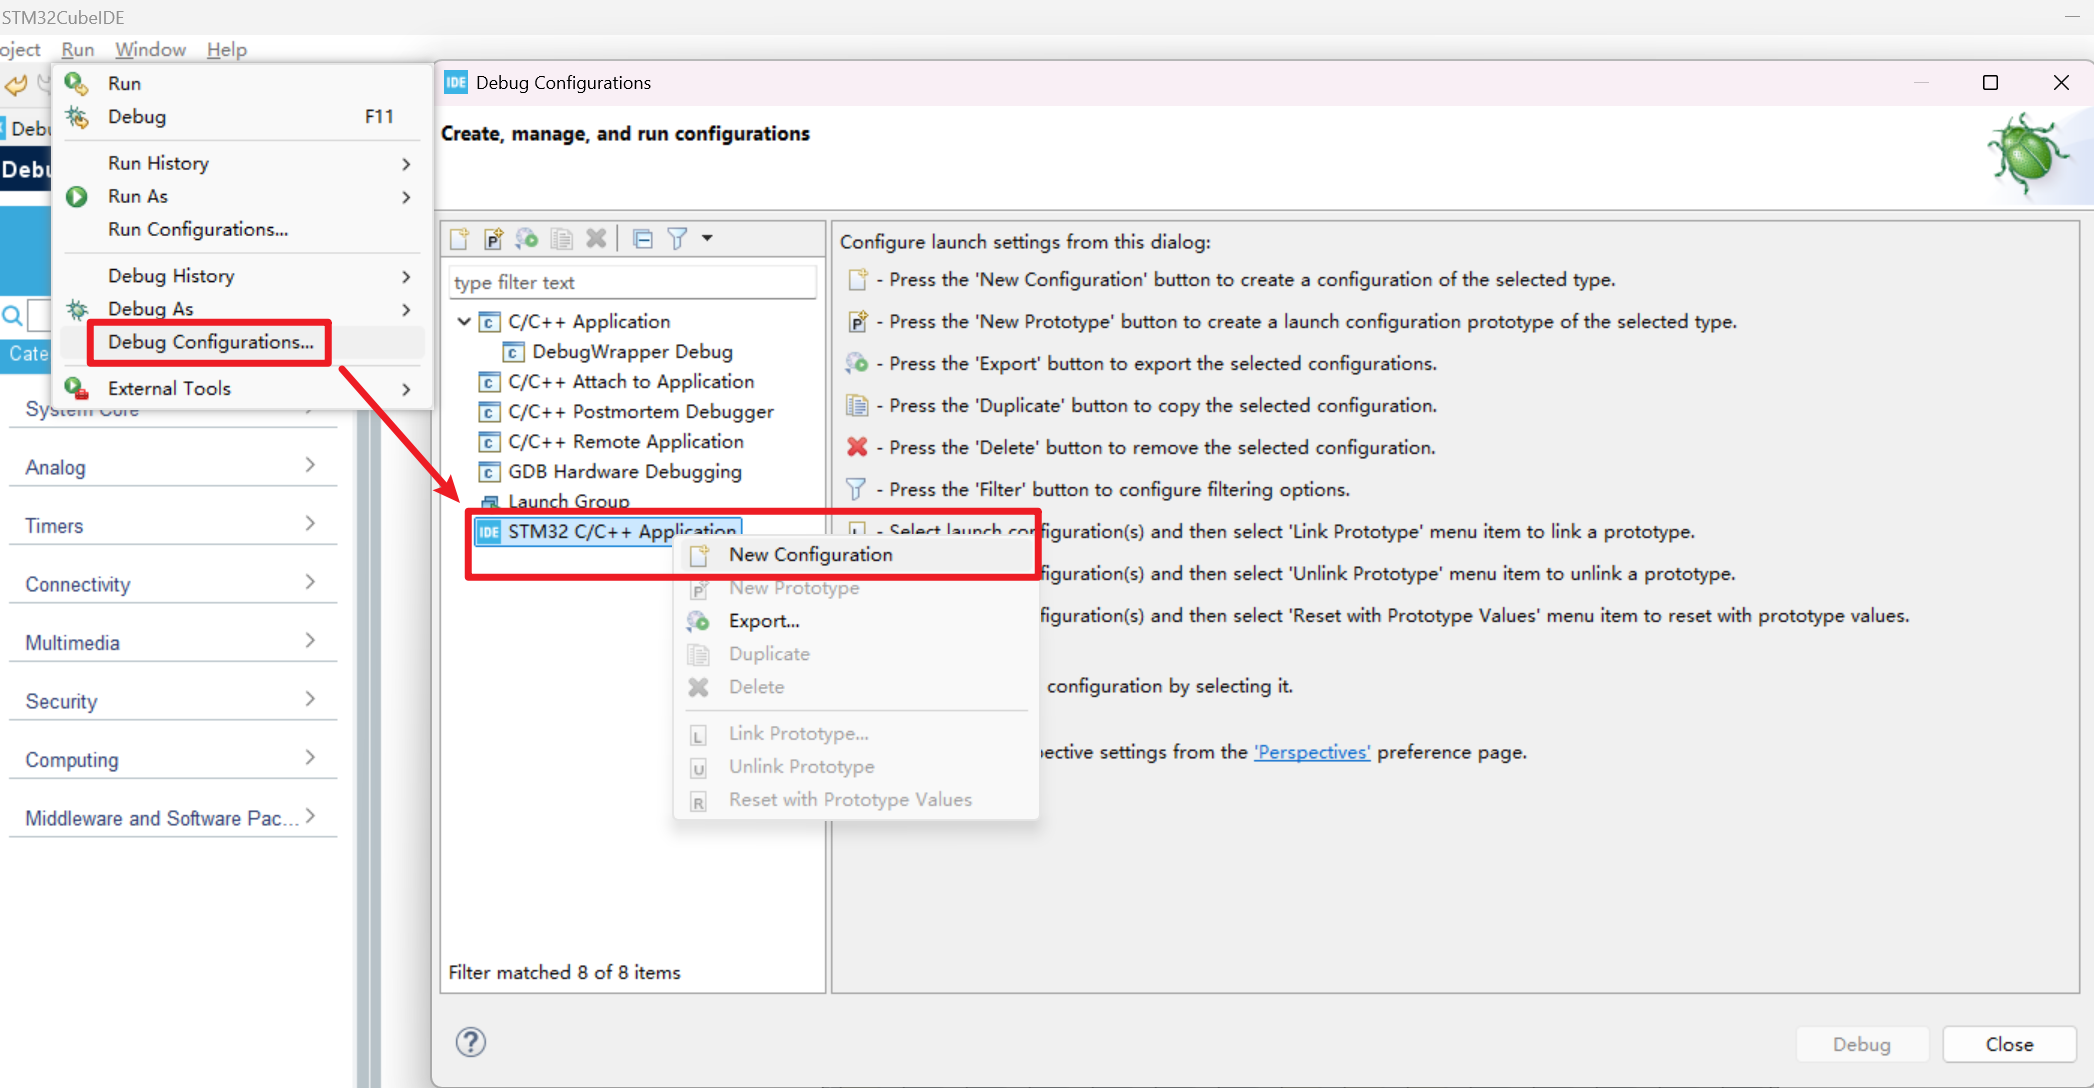
Task: Expand the Debug History submenu
Action: (242, 276)
